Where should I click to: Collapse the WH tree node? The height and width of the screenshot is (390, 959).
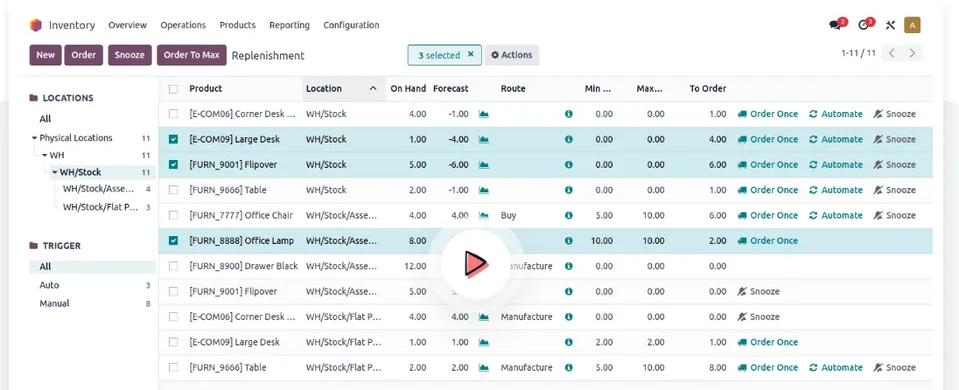coord(45,155)
